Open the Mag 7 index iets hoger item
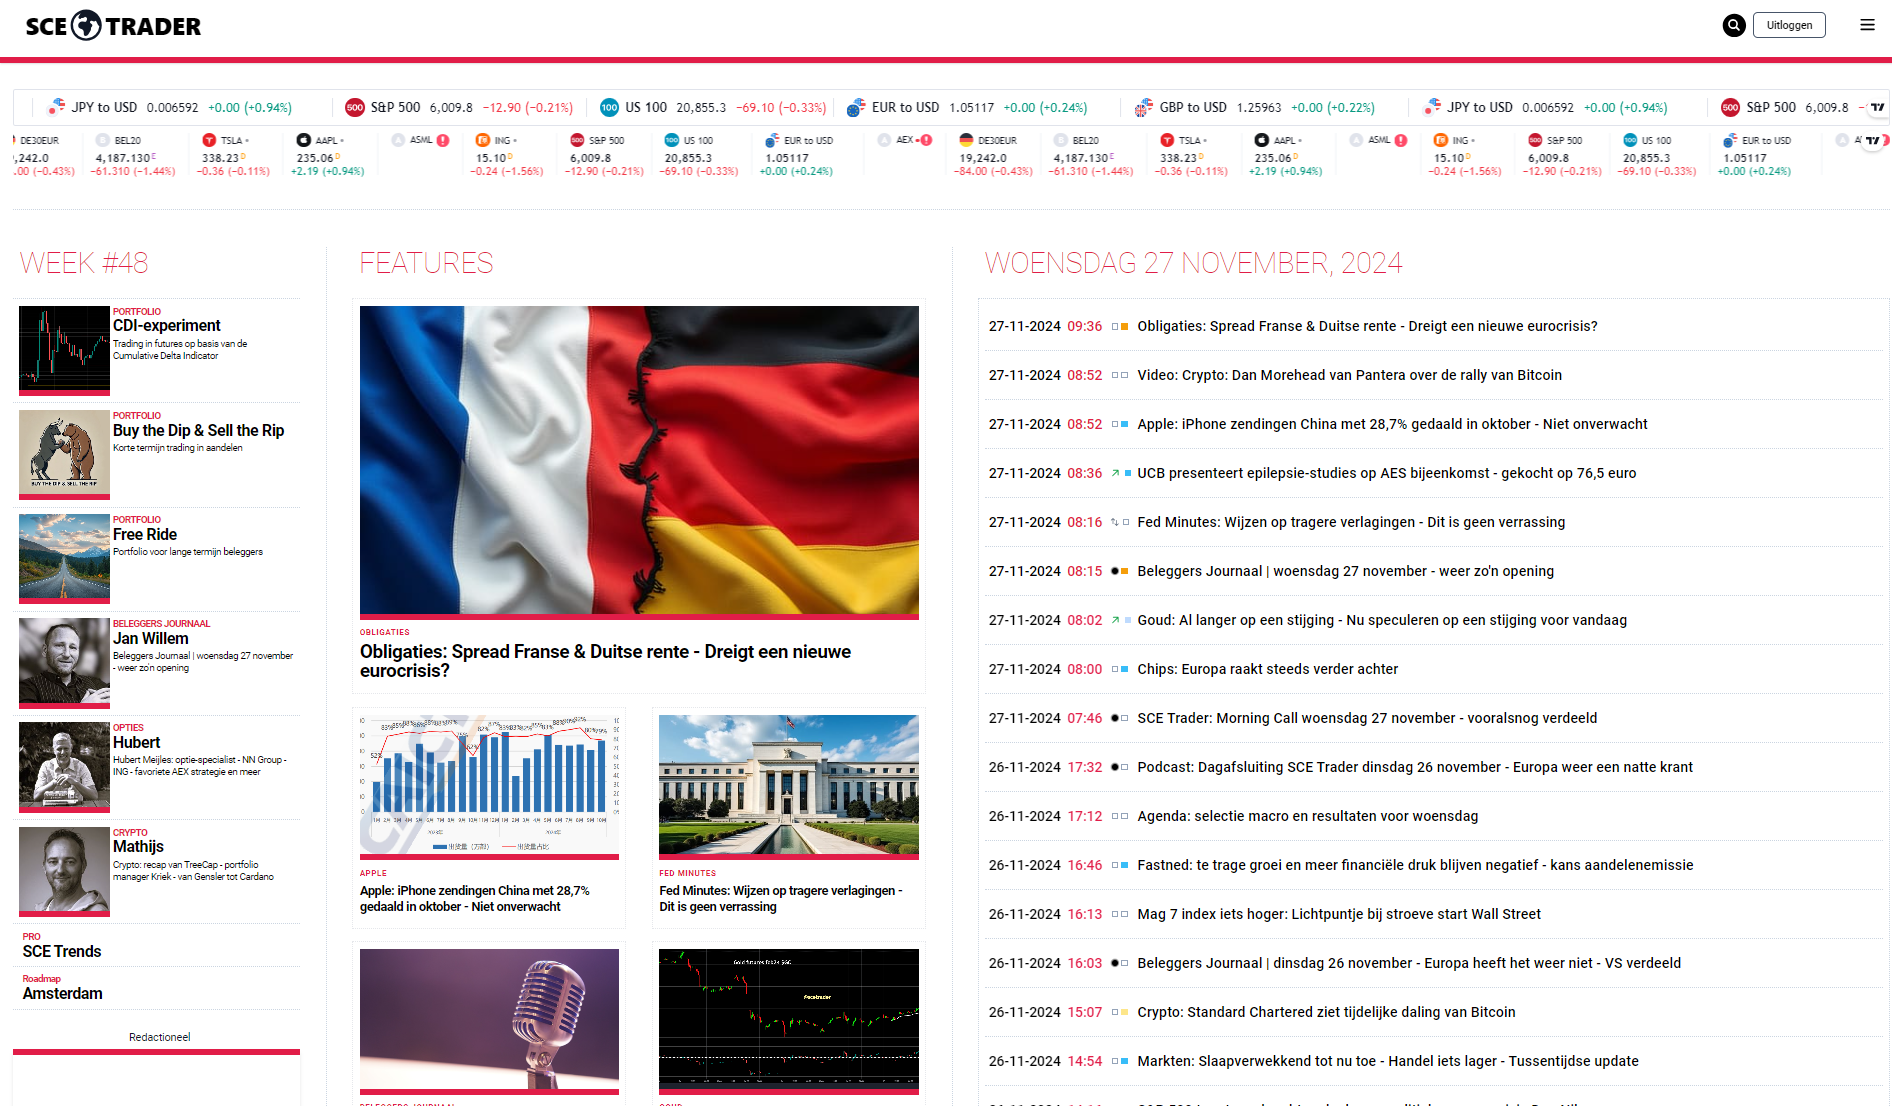 coord(1339,915)
